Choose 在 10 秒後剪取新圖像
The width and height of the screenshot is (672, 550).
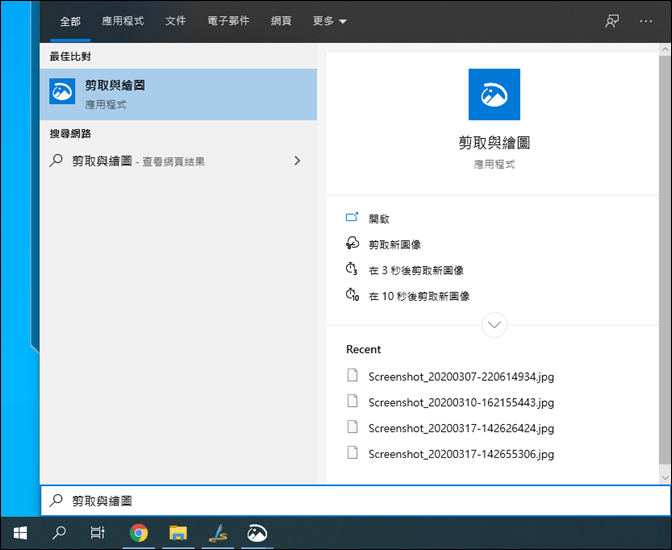pyautogui.click(x=419, y=296)
